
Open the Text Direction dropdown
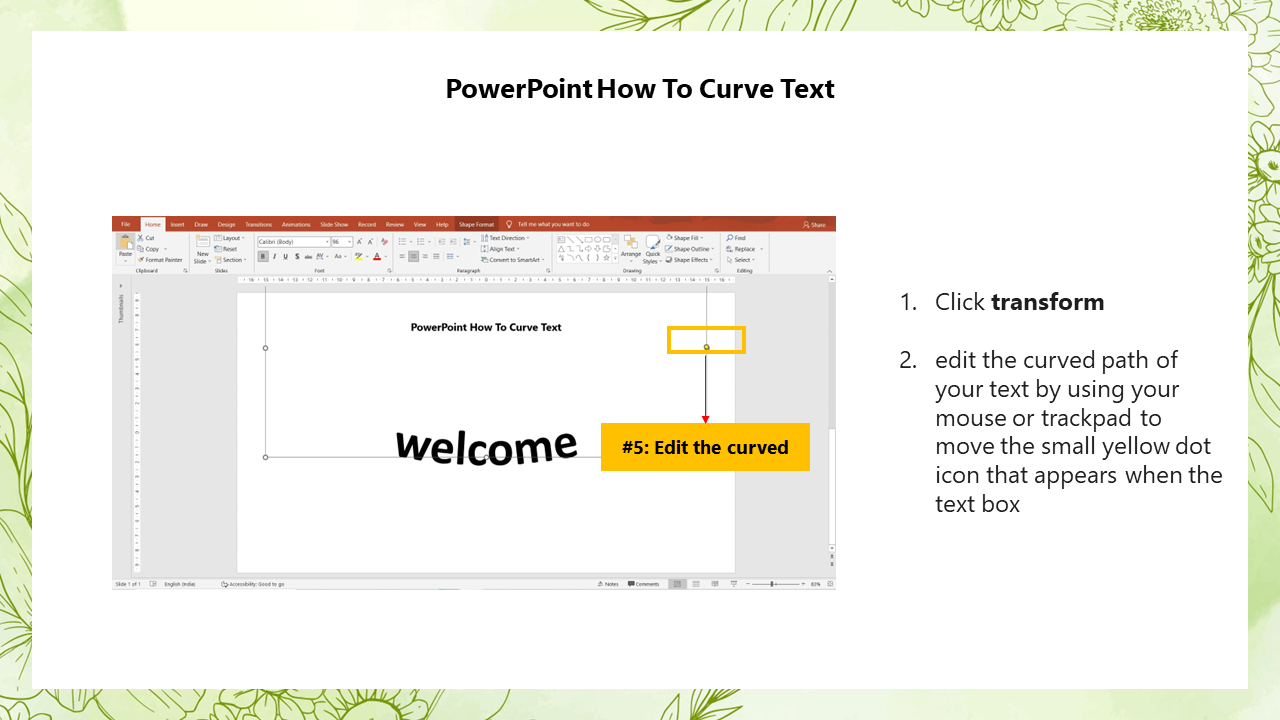[505, 238]
